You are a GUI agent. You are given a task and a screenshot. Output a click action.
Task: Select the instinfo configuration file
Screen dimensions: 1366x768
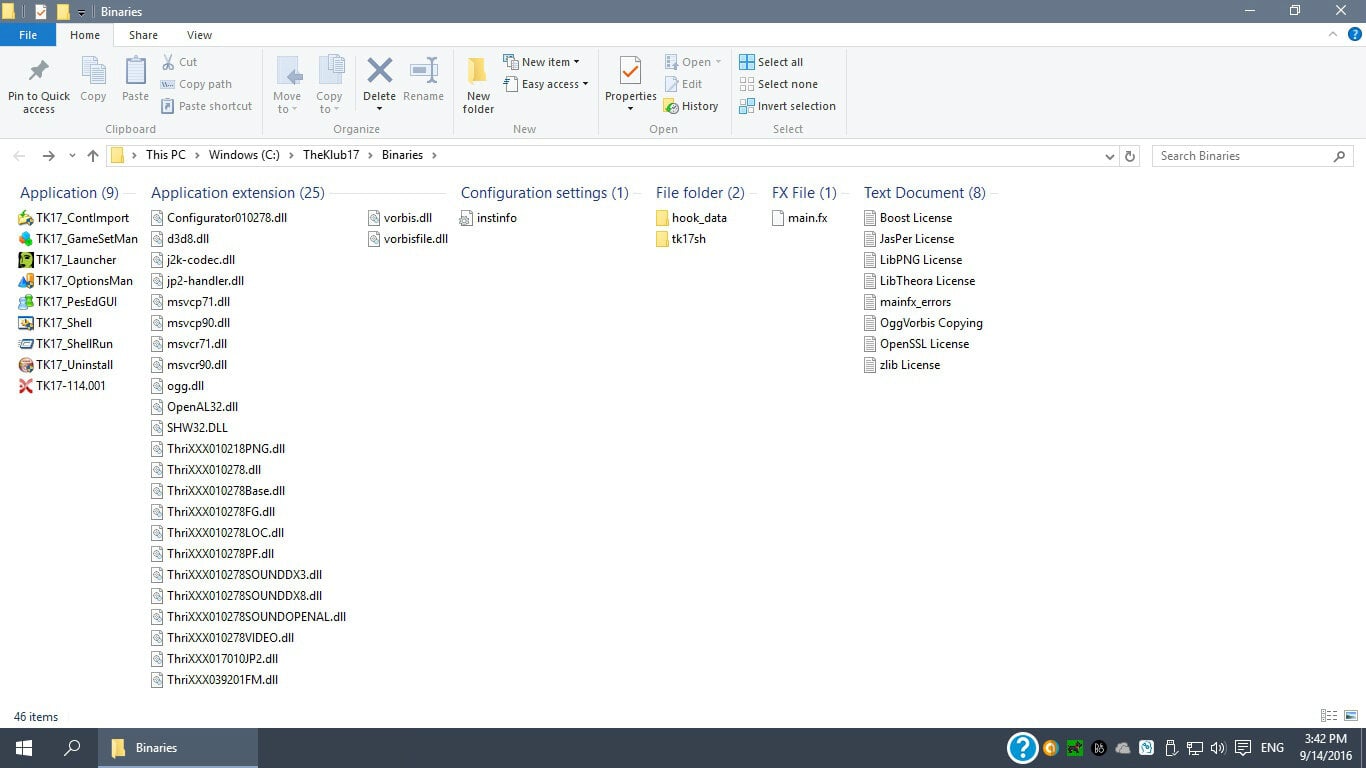coord(489,218)
